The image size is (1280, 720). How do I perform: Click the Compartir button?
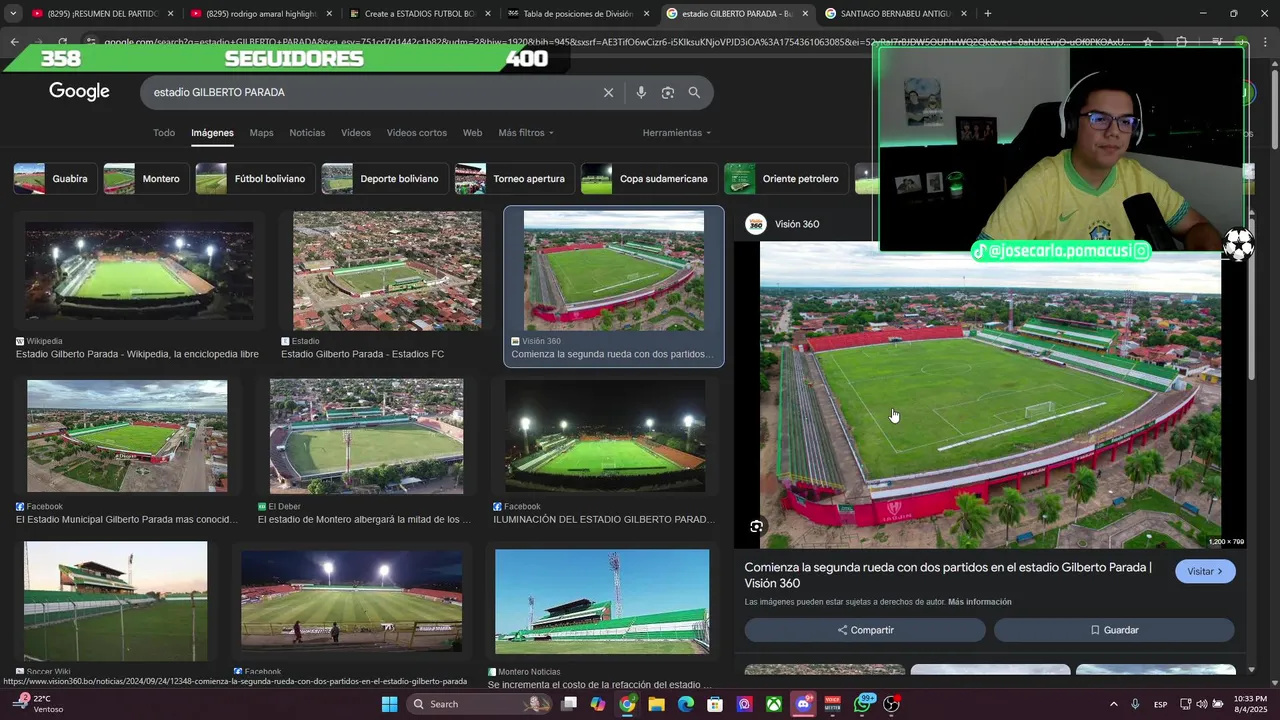pyautogui.click(x=865, y=630)
